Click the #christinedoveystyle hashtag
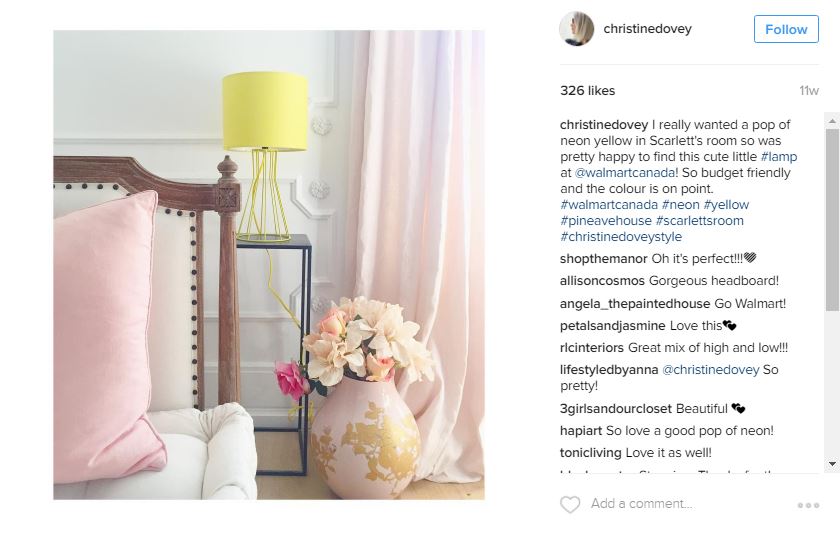 pos(621,237)
